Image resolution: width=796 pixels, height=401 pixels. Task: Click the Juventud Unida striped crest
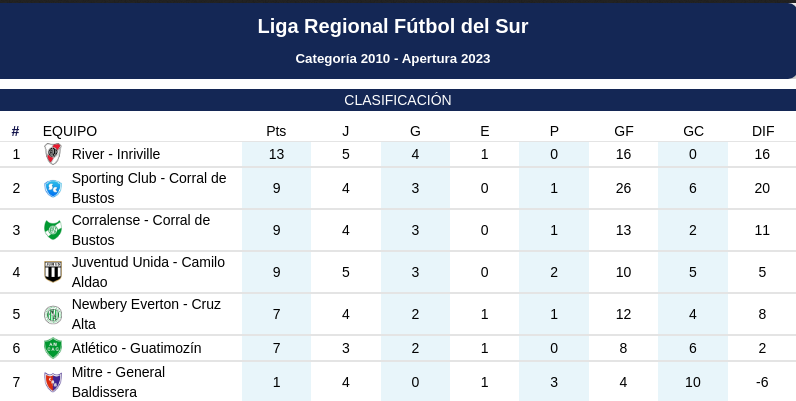53,272
